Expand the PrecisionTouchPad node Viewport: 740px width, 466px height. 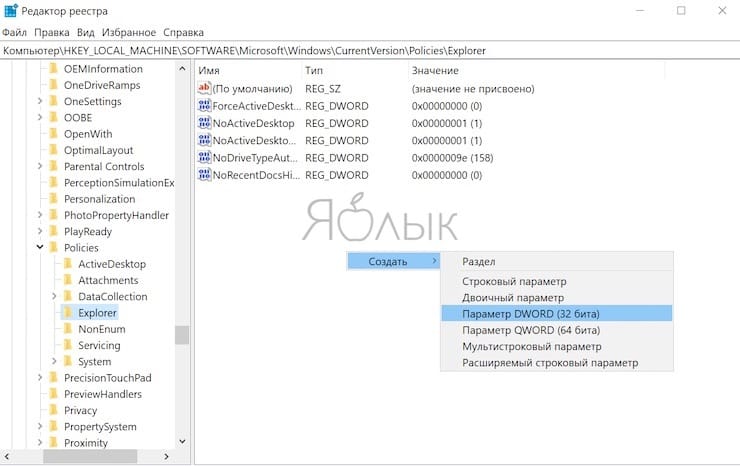click(x=40, y=378)
